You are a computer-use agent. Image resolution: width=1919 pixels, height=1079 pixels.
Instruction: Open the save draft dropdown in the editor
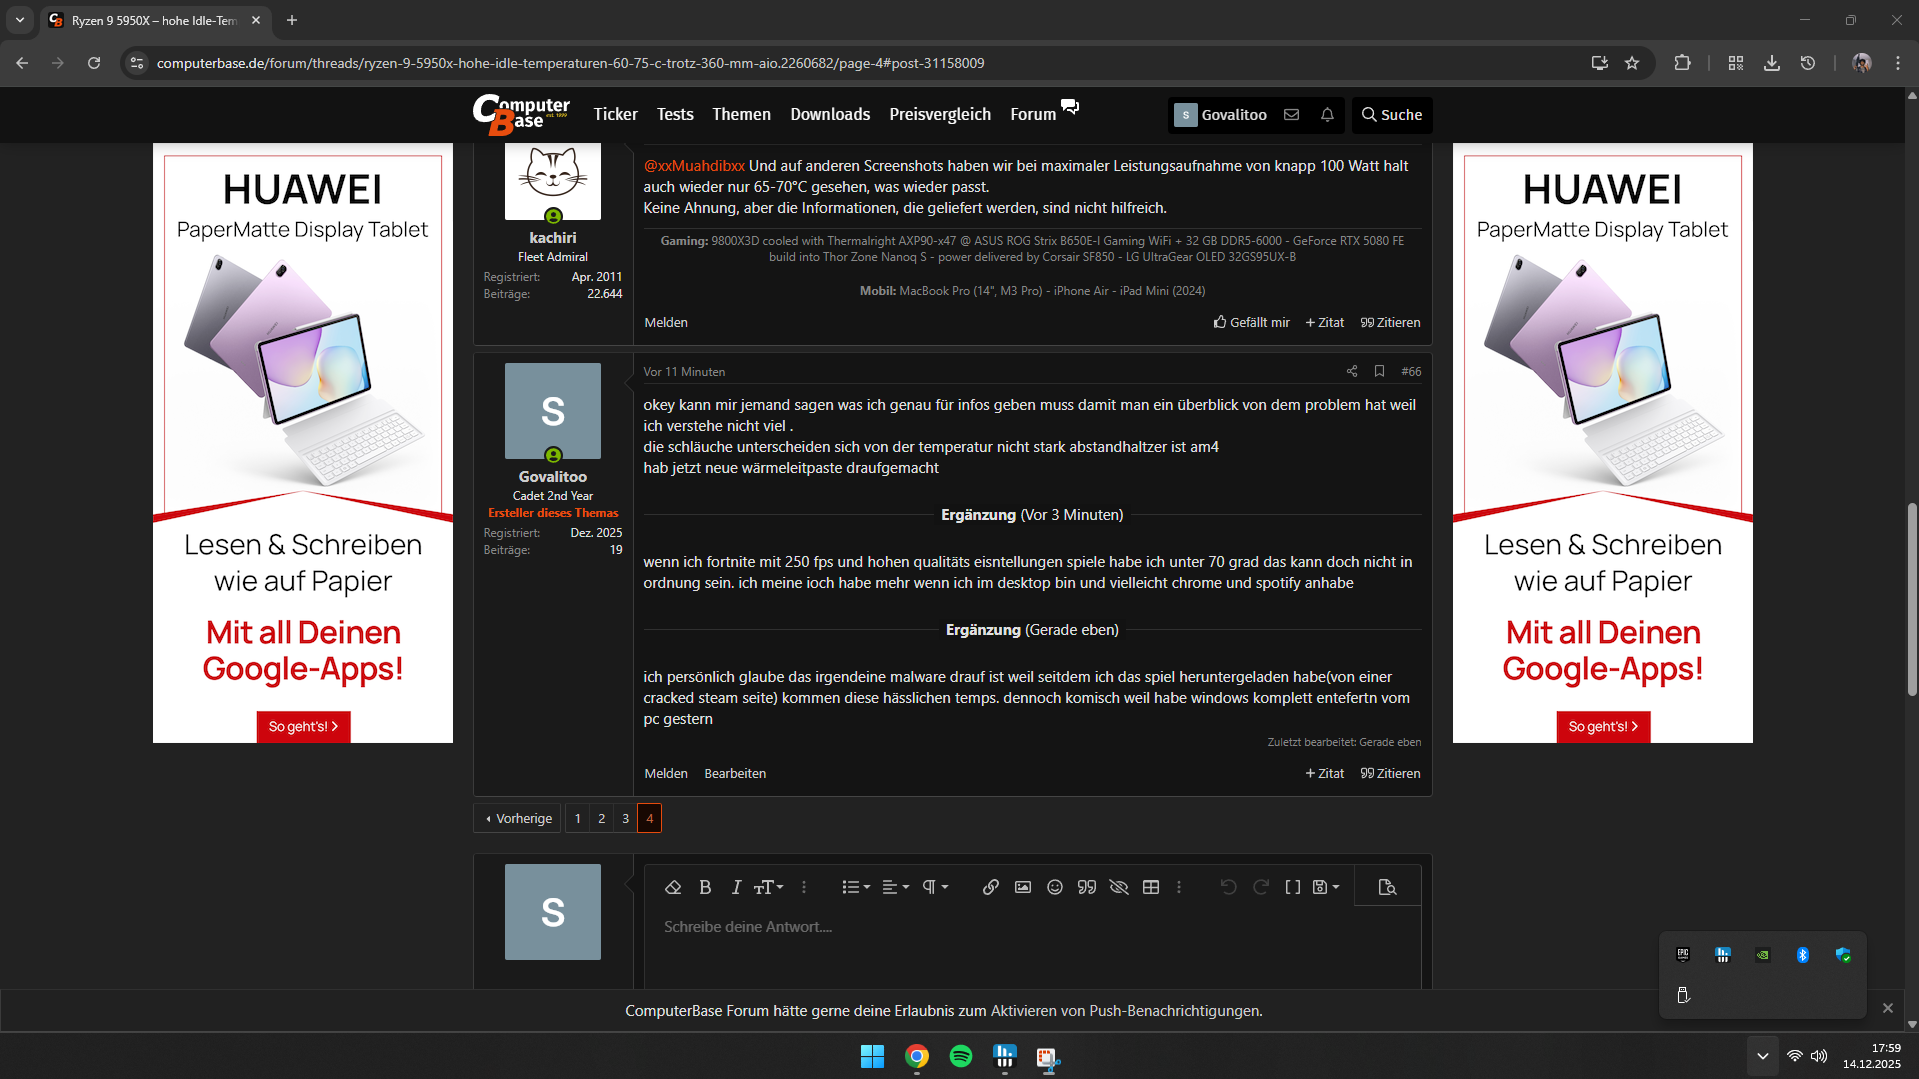1326,887
